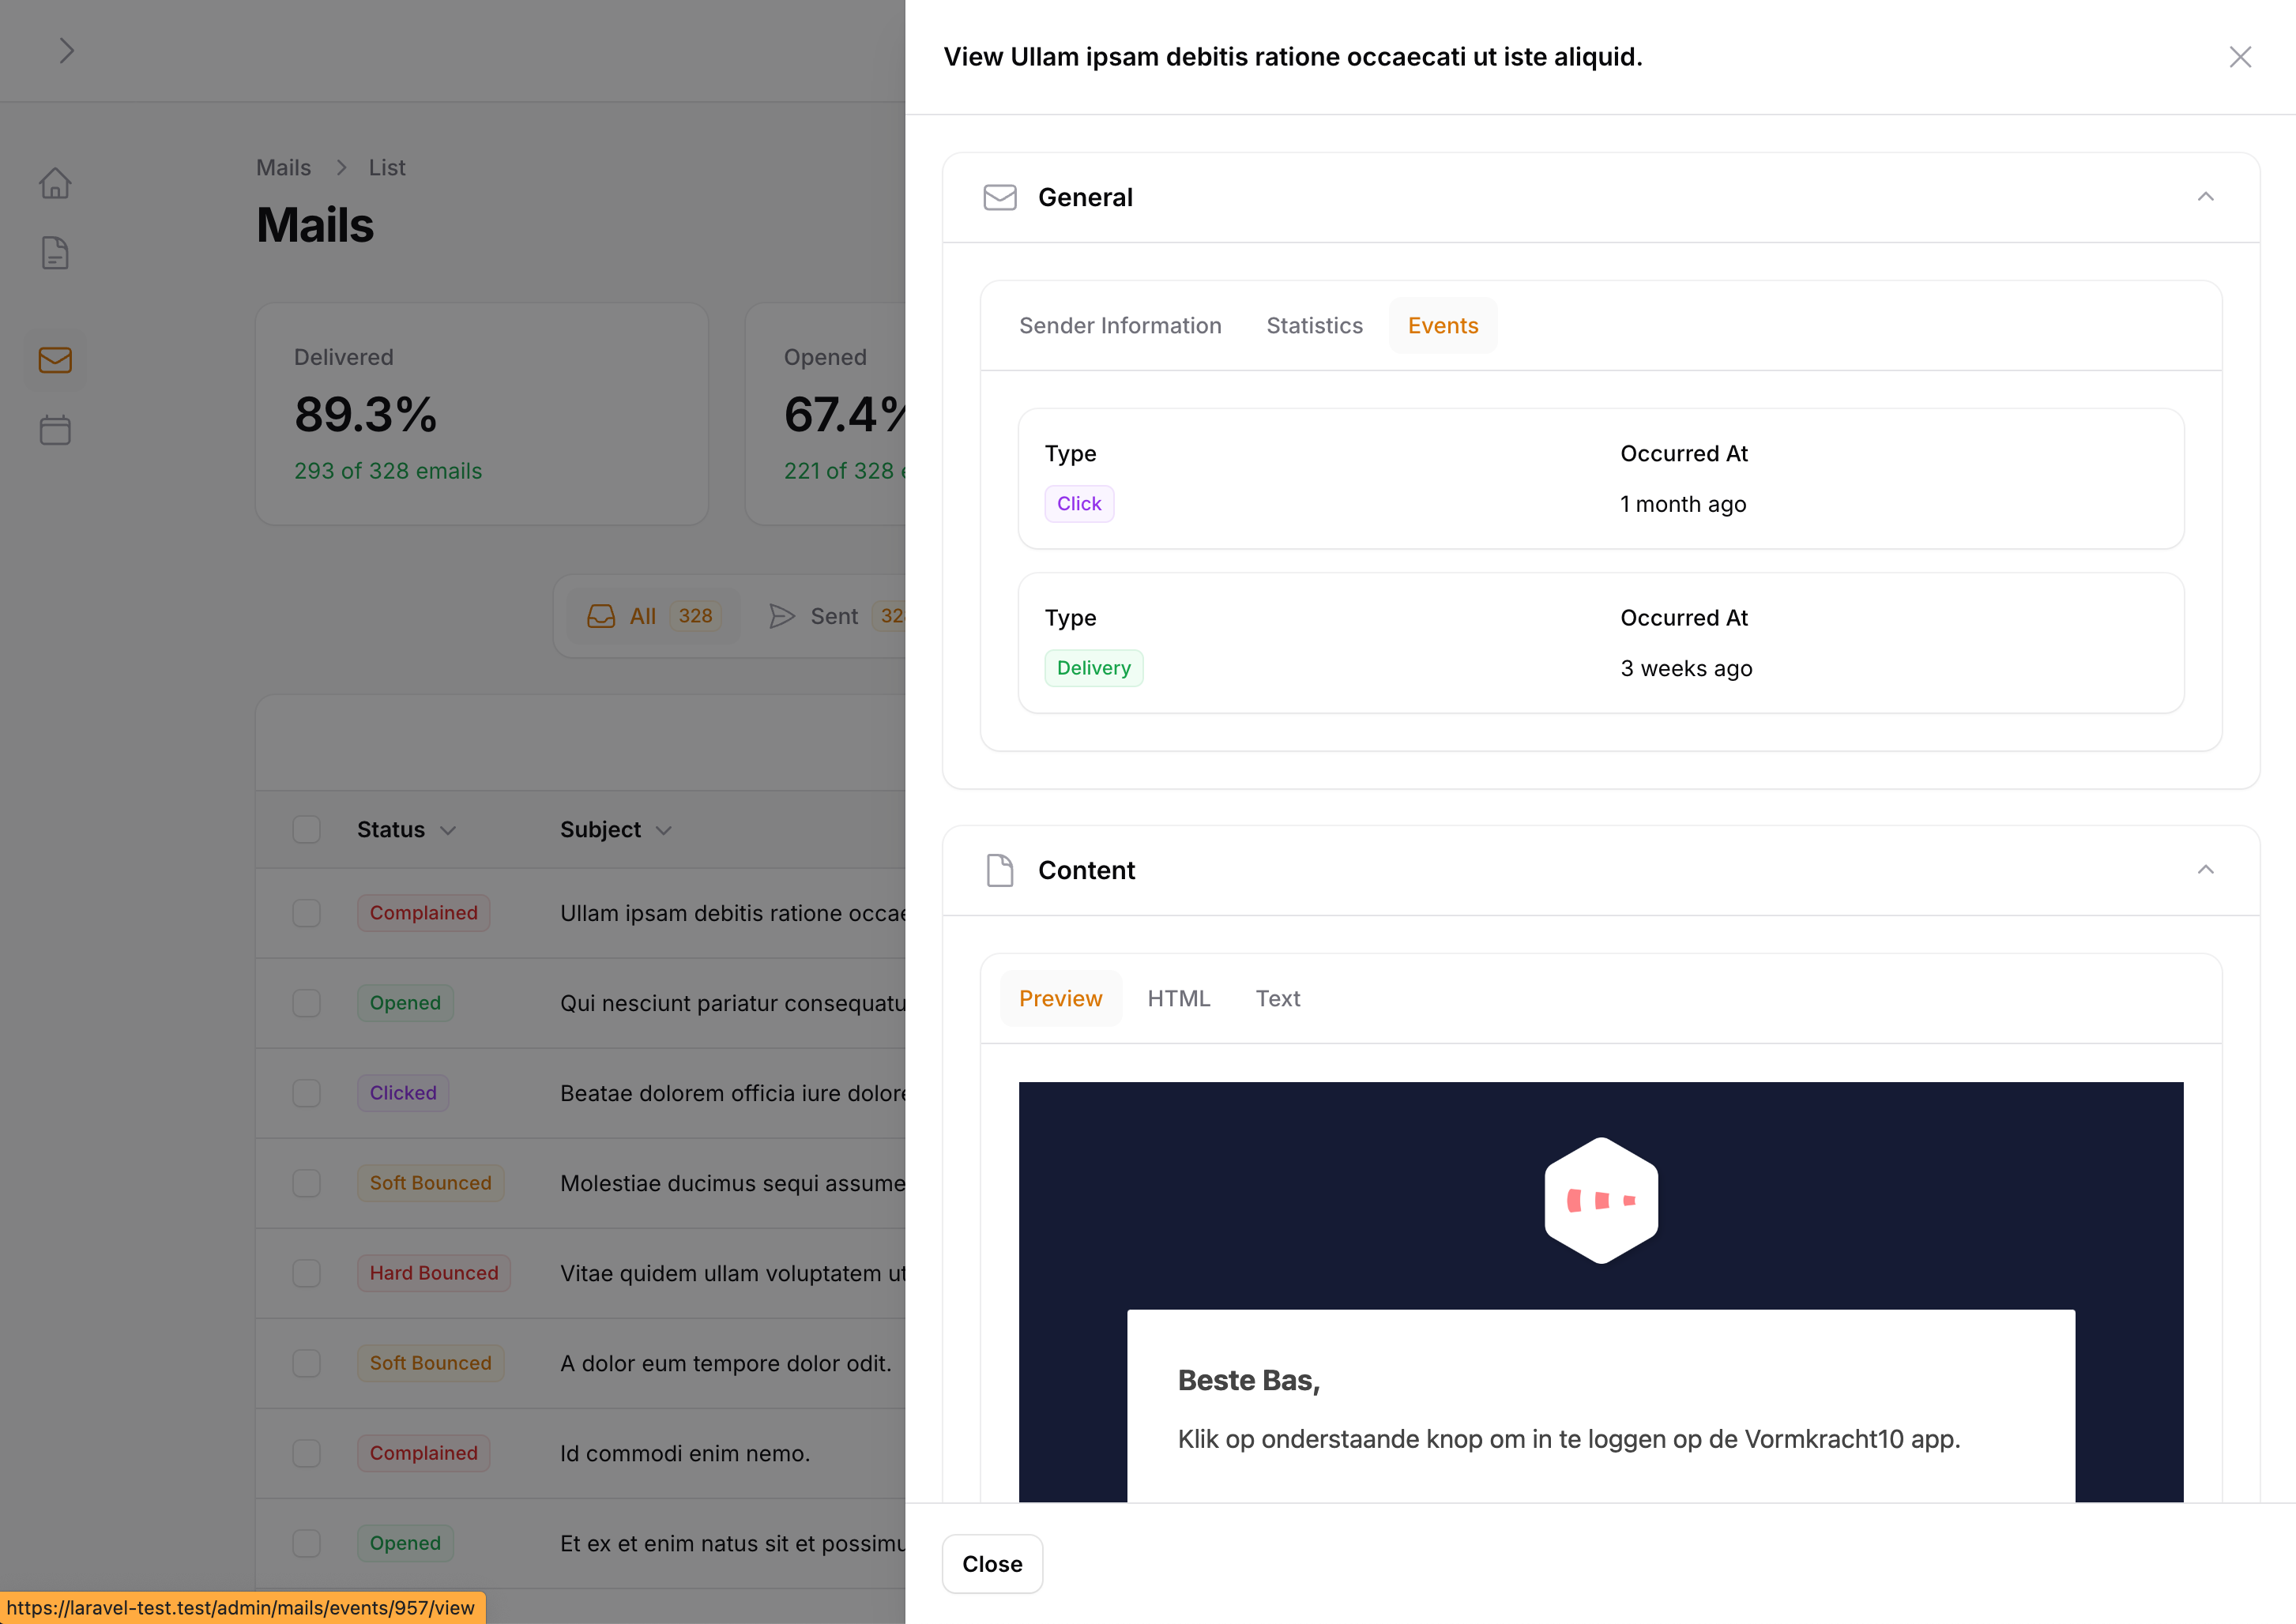Click the hexagon logo in email preview
This screenshot has width=2296, height=1624.
pos(1600,1200)
